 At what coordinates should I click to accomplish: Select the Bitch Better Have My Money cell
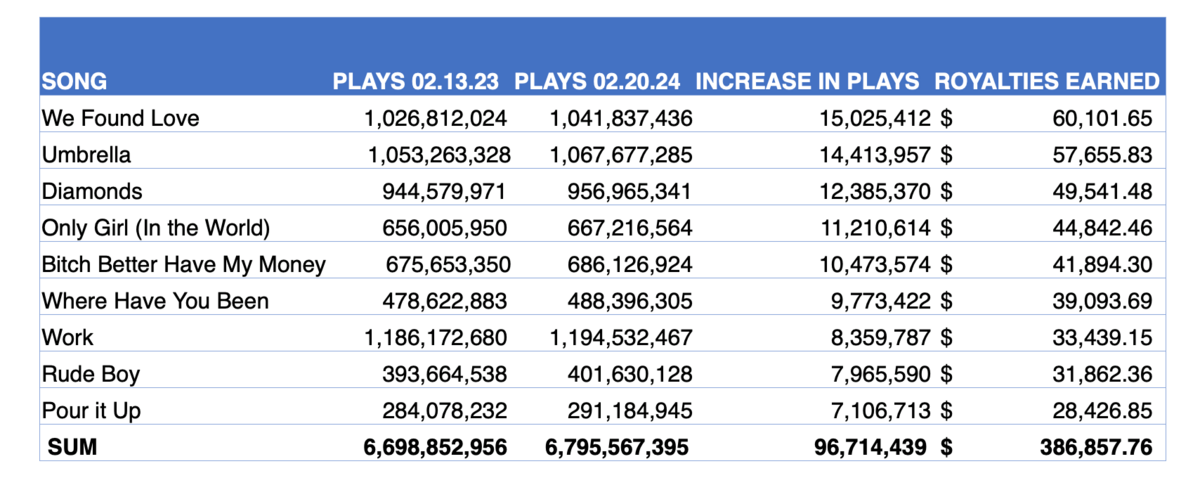coord(184,265)
